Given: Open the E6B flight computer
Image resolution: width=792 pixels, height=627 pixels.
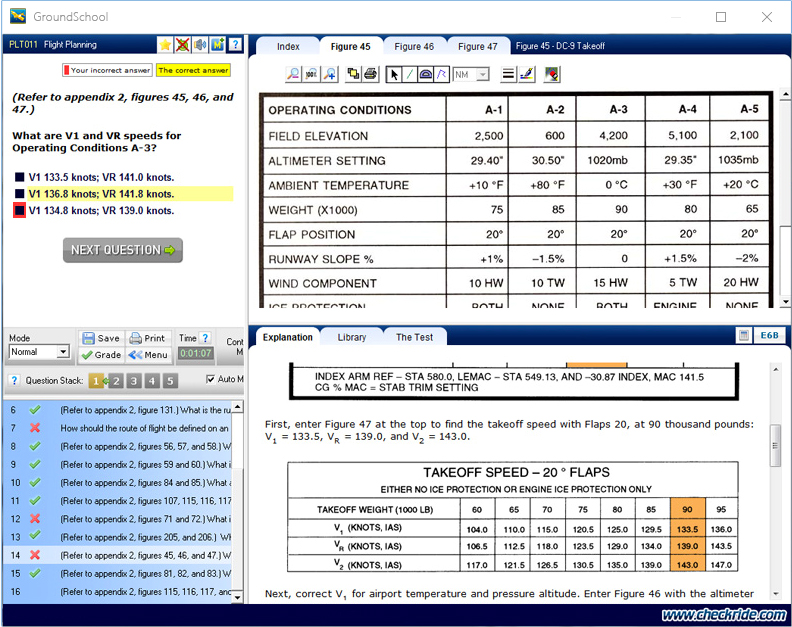Looking at the screenshot, I should coord(769,335).
